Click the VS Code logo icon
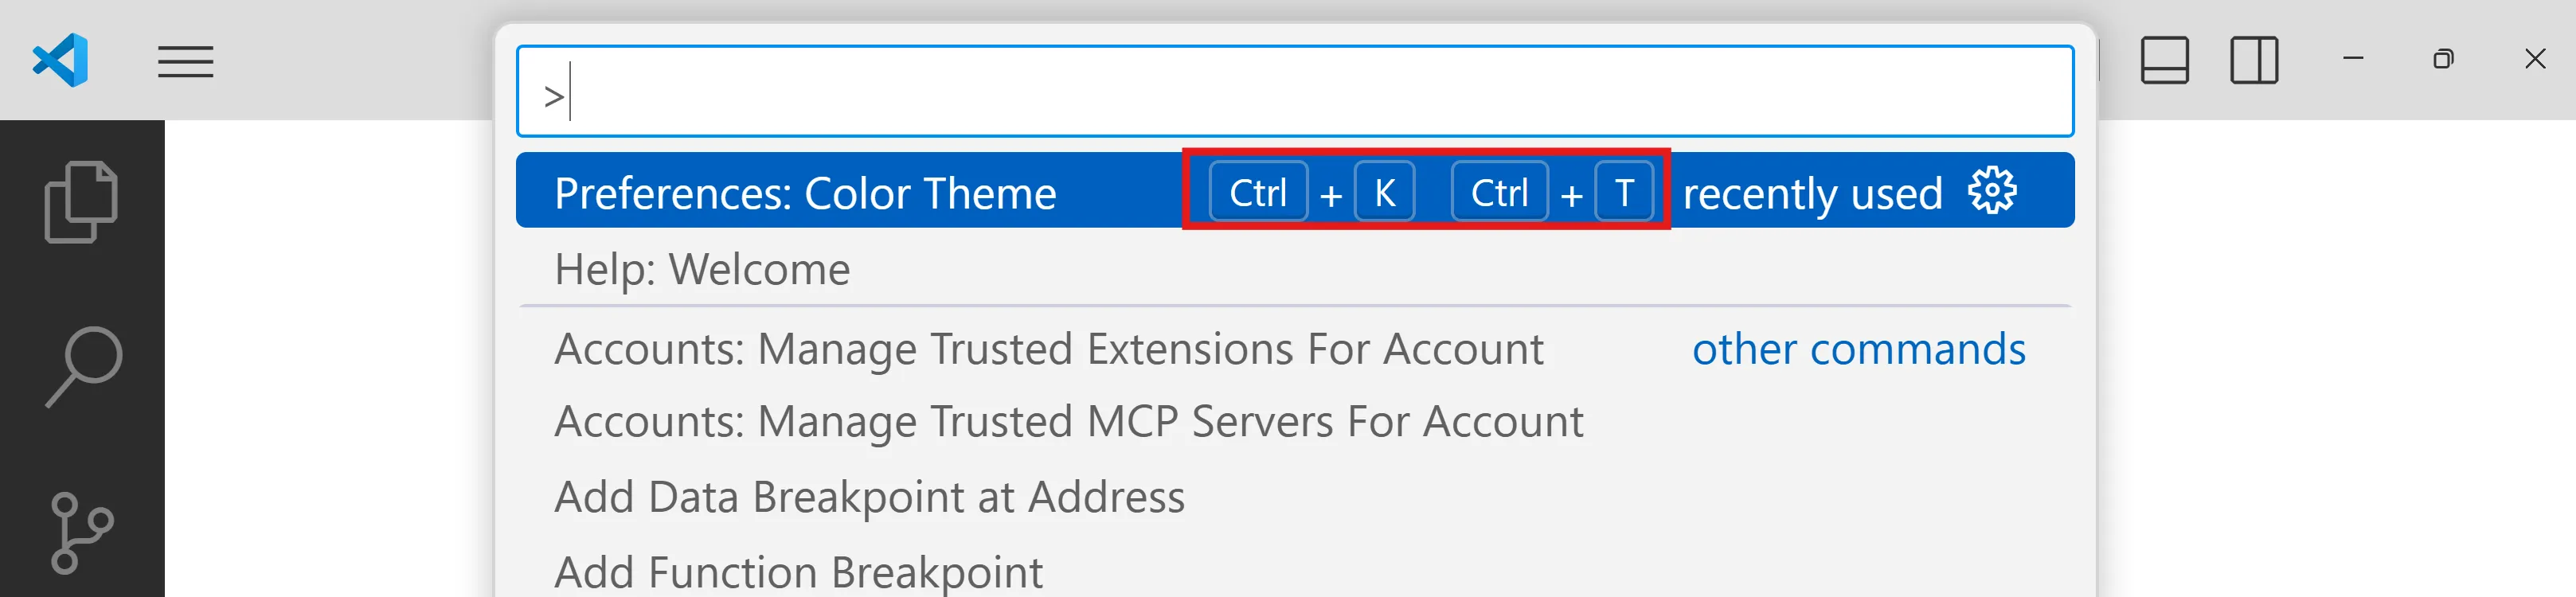 61,60
